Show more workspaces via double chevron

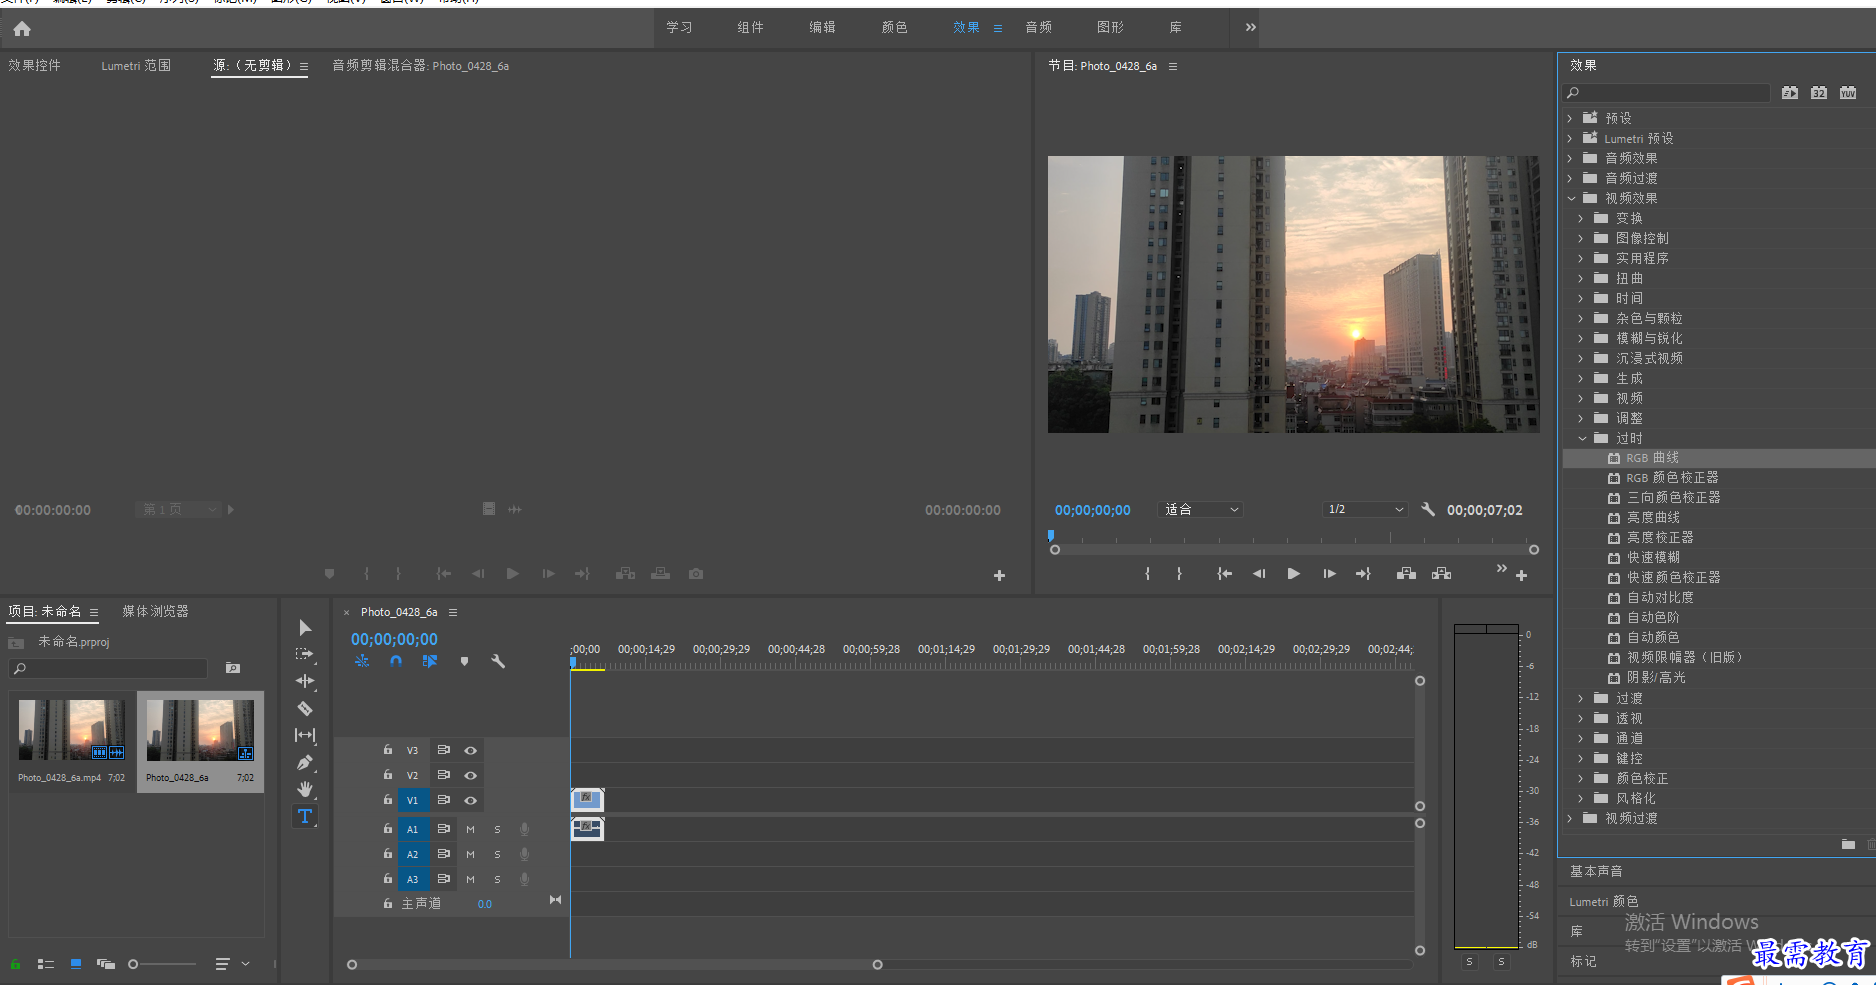coord(1250,27)
